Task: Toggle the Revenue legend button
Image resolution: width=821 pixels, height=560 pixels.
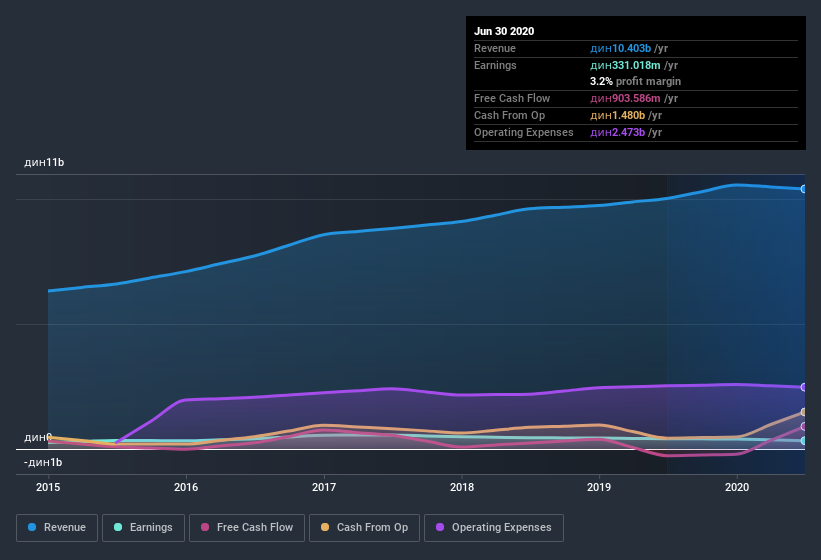Action: pos(57,527)
